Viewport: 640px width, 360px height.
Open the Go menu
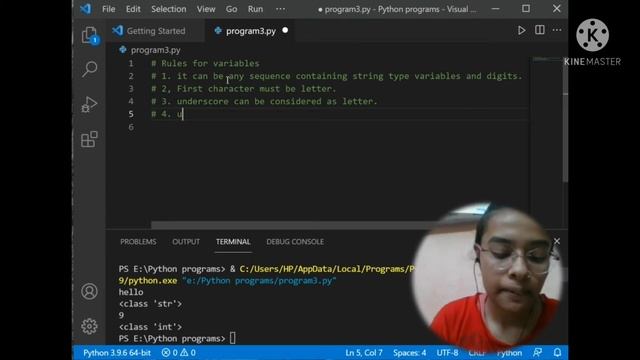pyautogui.click(x=231, y=9)
